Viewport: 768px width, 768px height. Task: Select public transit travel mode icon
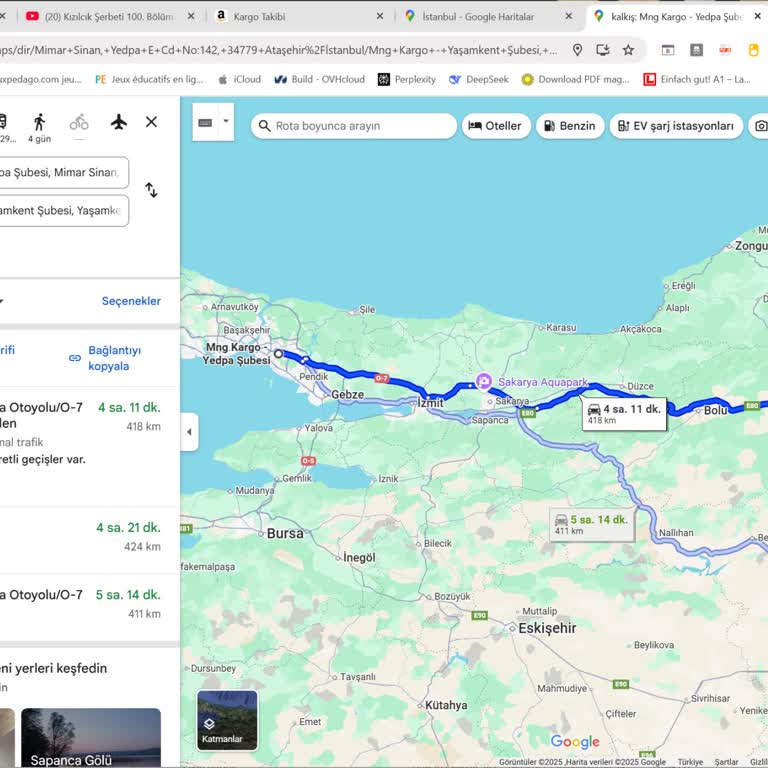tap(3, 121)
